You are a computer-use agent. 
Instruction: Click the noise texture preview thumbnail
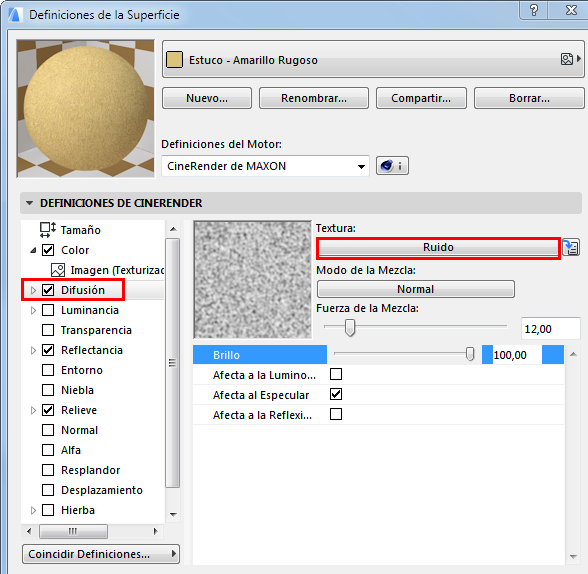(252, 279)
